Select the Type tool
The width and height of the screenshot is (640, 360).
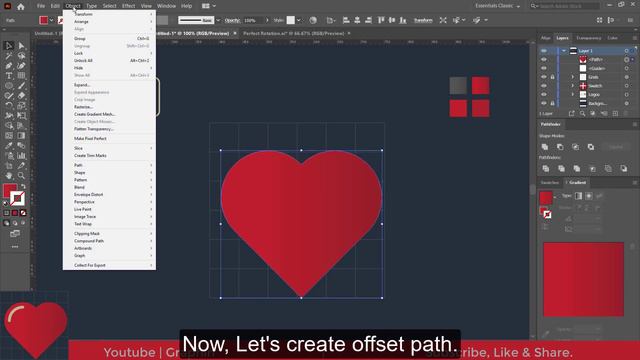(x=9, y=76)
